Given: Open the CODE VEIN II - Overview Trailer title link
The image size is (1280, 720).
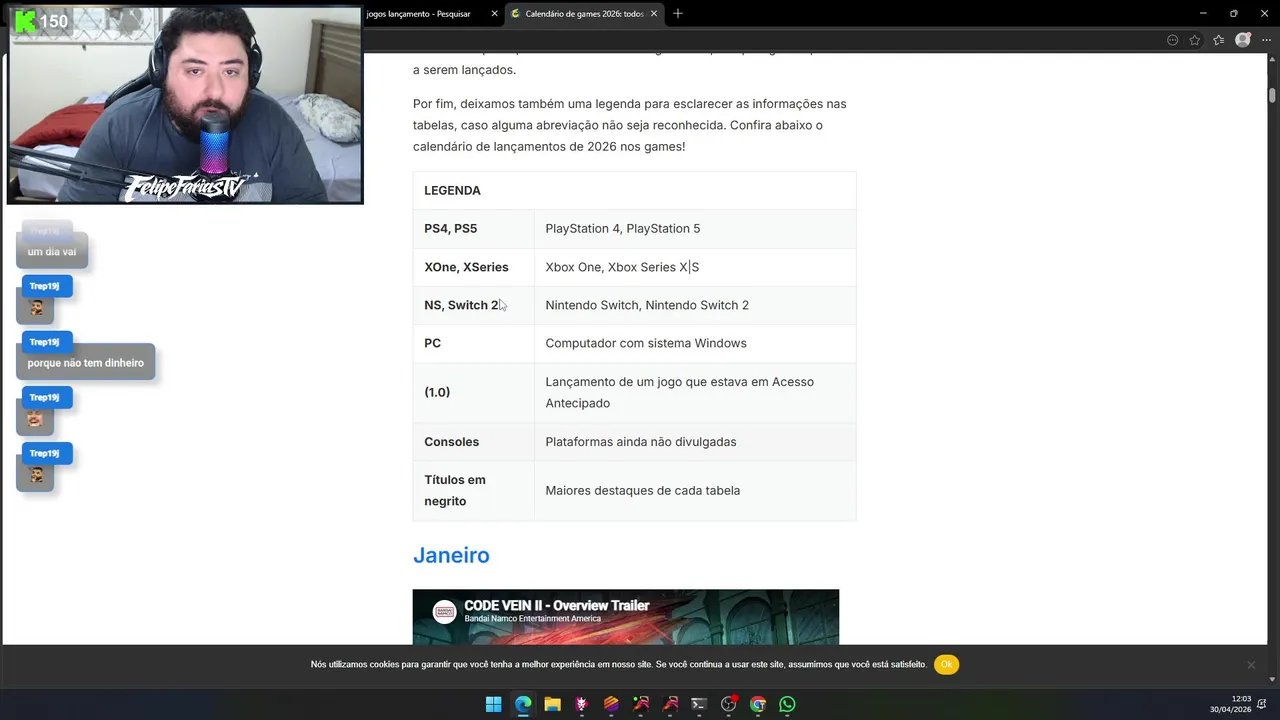Looking at the screenshot, I should click(x=557, y=605).
